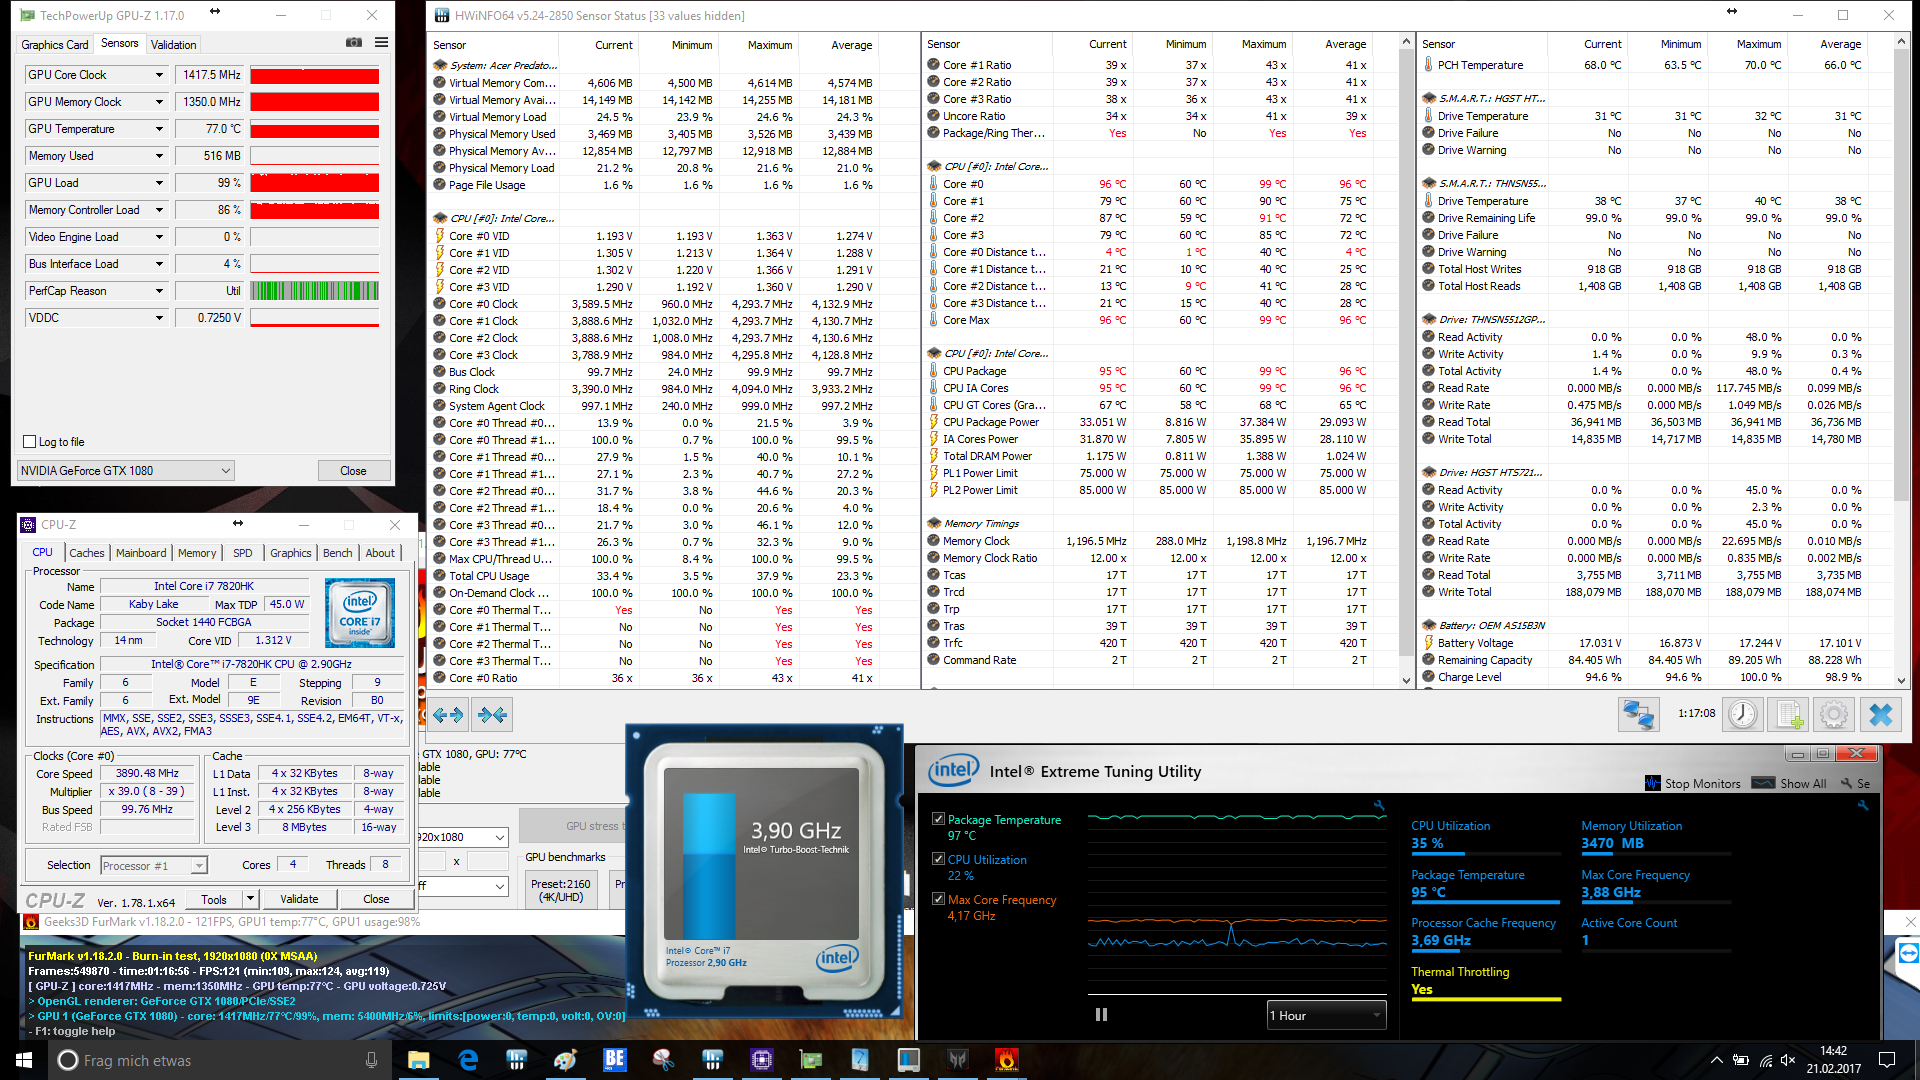Screen dimensions: 1920x1080
Task: Switch to the Mainboard tab in CPU-Z
Action: pos(141,553)
